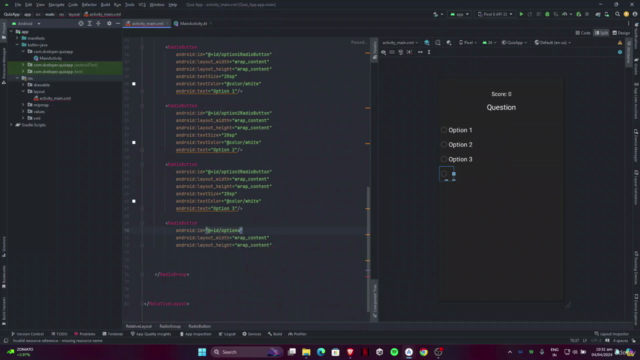The height and width of the screenshot is (360, 640).
Task: Click the preview orientation icon
Action: click(438, 42)
